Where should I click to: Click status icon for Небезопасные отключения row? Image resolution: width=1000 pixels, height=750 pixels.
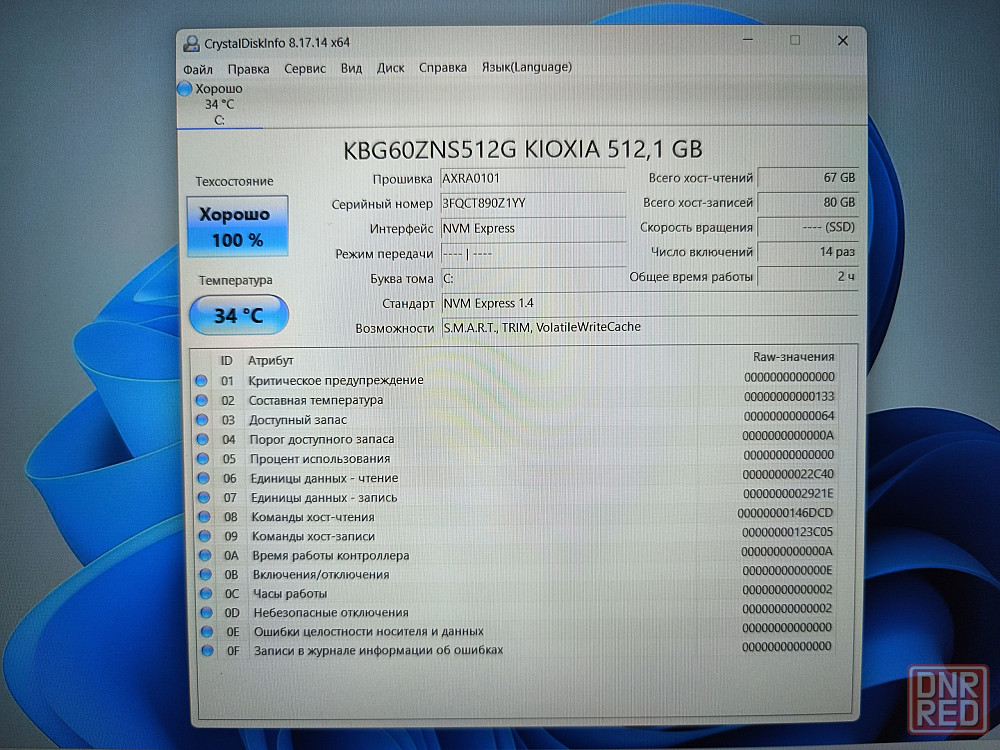(x=205, y=612)
